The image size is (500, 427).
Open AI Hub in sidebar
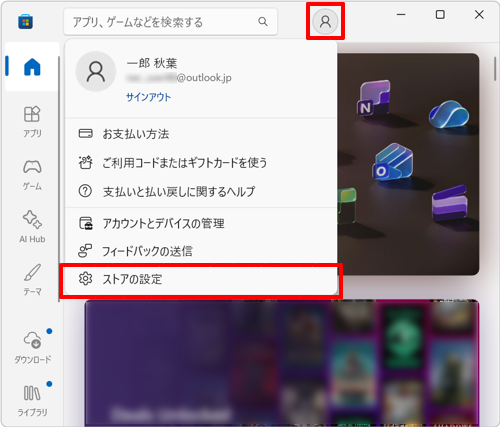click(32, 227)
